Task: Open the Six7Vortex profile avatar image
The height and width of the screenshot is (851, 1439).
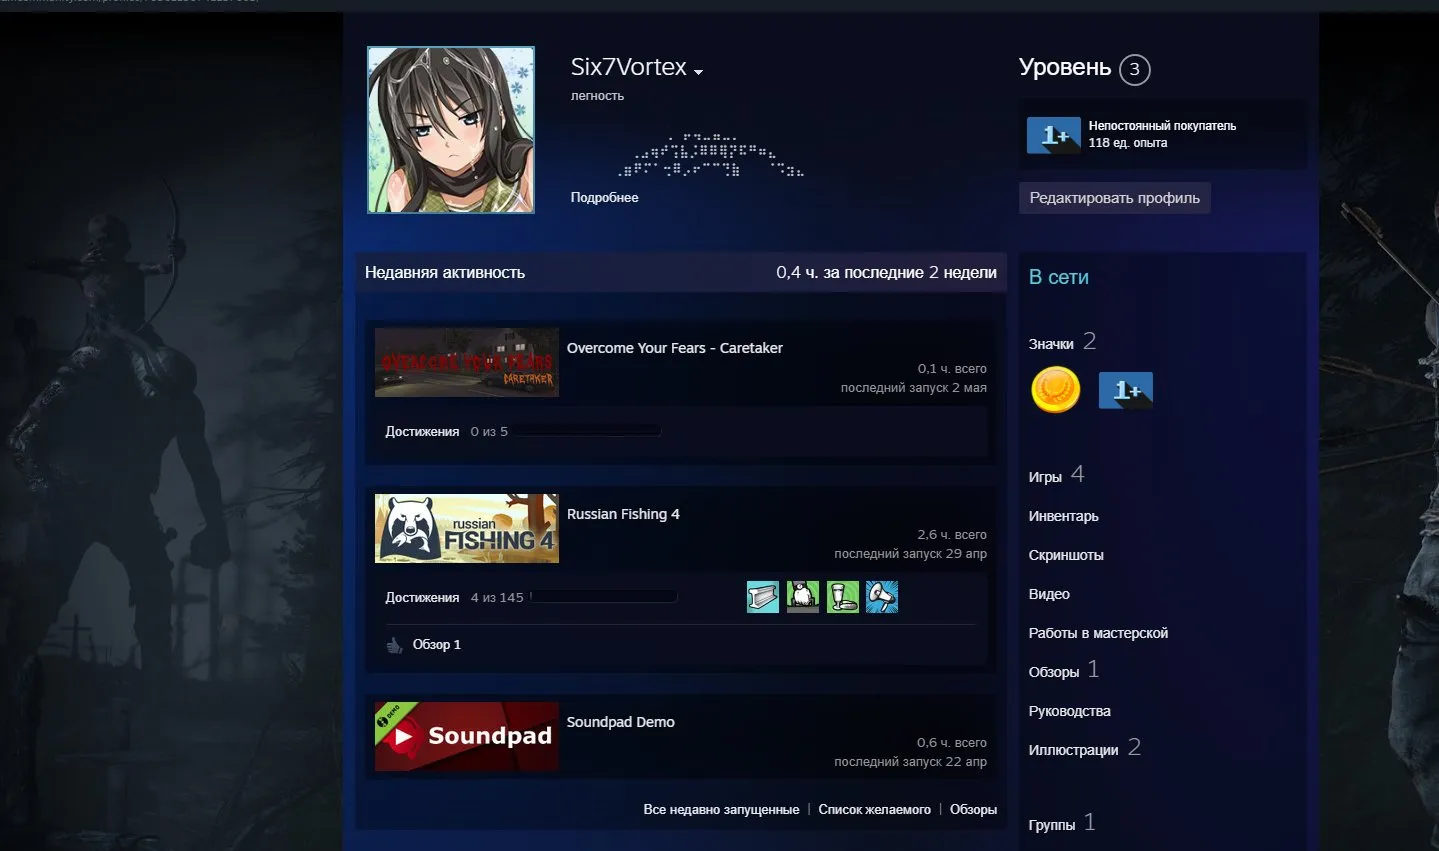Action: pyautogui.click(x=451, y=129)
